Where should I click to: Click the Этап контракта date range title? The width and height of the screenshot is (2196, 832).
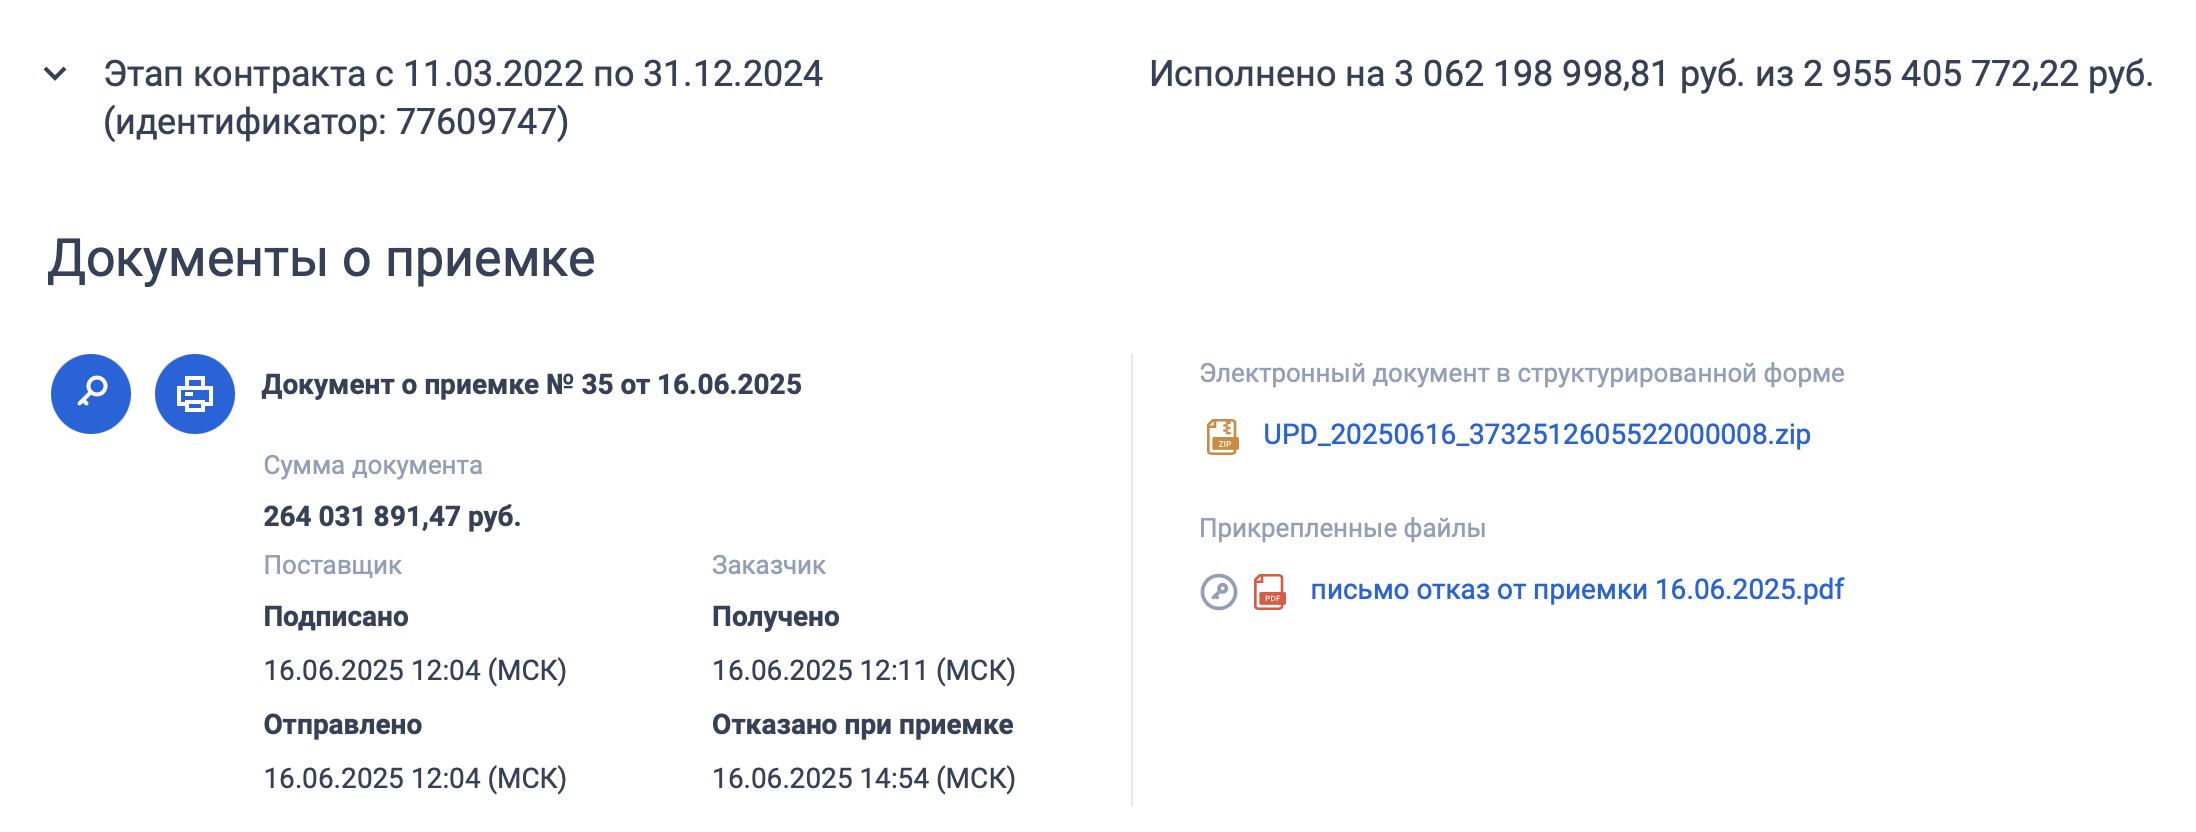[x=463, y=74]
